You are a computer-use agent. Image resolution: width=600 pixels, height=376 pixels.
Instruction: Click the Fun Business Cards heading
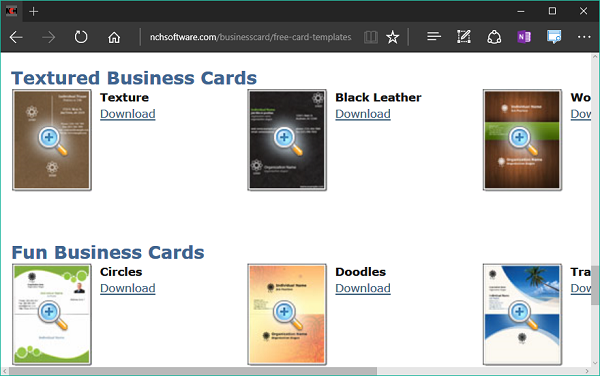108,252
